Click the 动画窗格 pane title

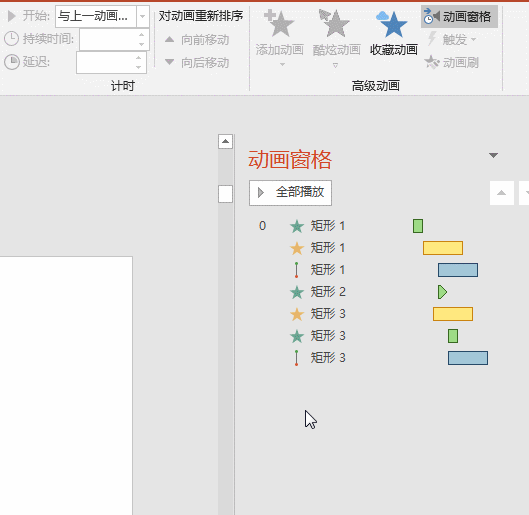[x=290, y=160]
